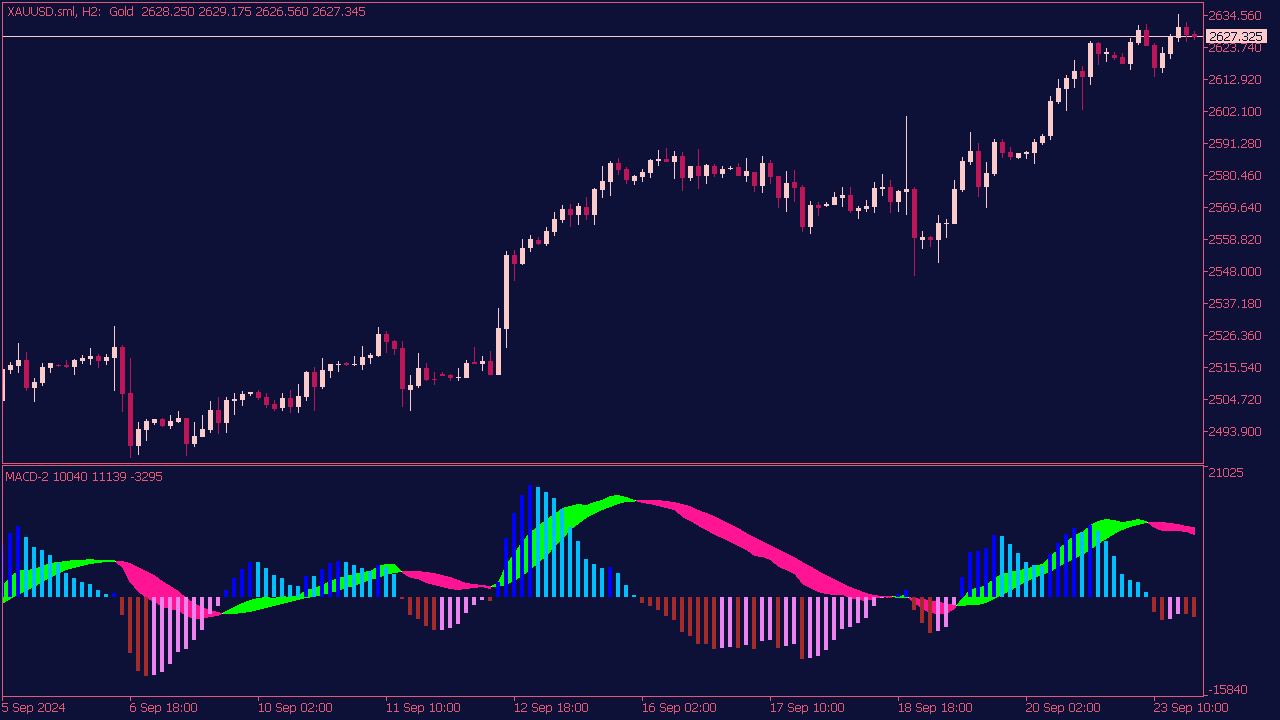
Task: Select the MACD-2 indicator label
Action: point(84,477)
